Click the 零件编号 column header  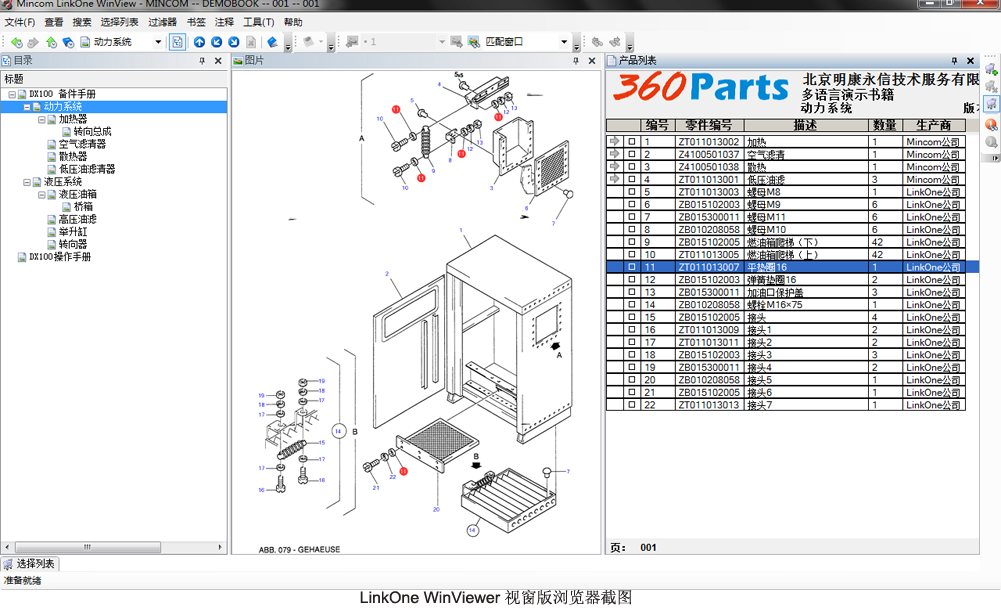709,125
